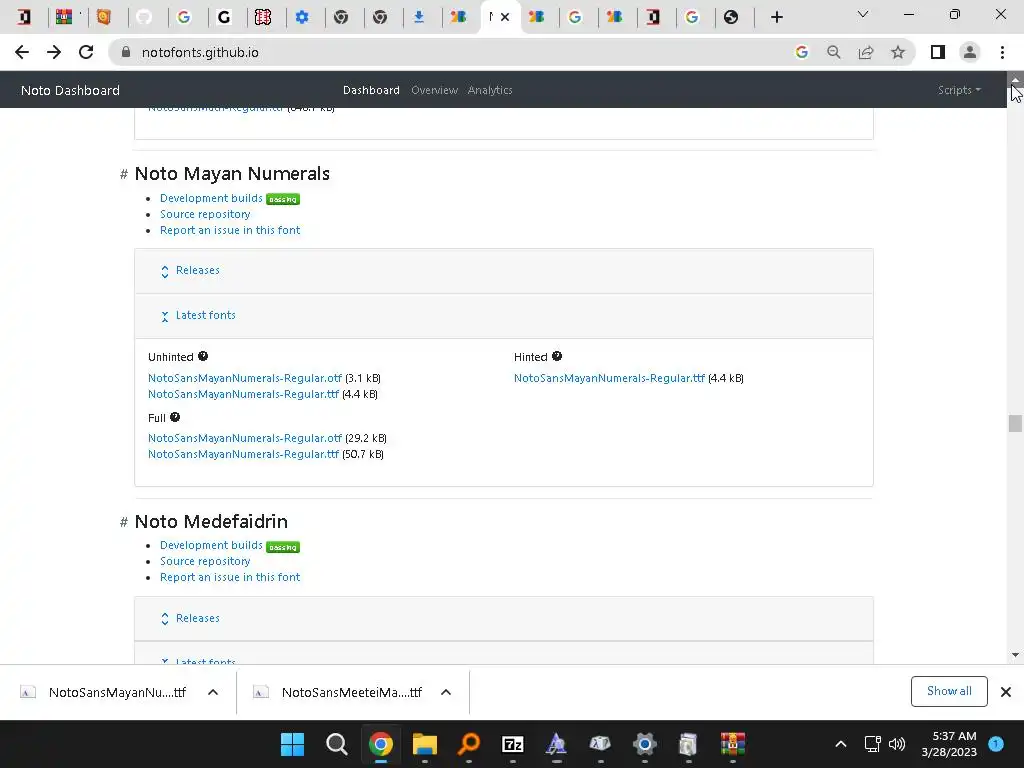Screen dimensions: 1024x768
Task: Open options for NotoSansMayanNu download
Action: [213, 692]
